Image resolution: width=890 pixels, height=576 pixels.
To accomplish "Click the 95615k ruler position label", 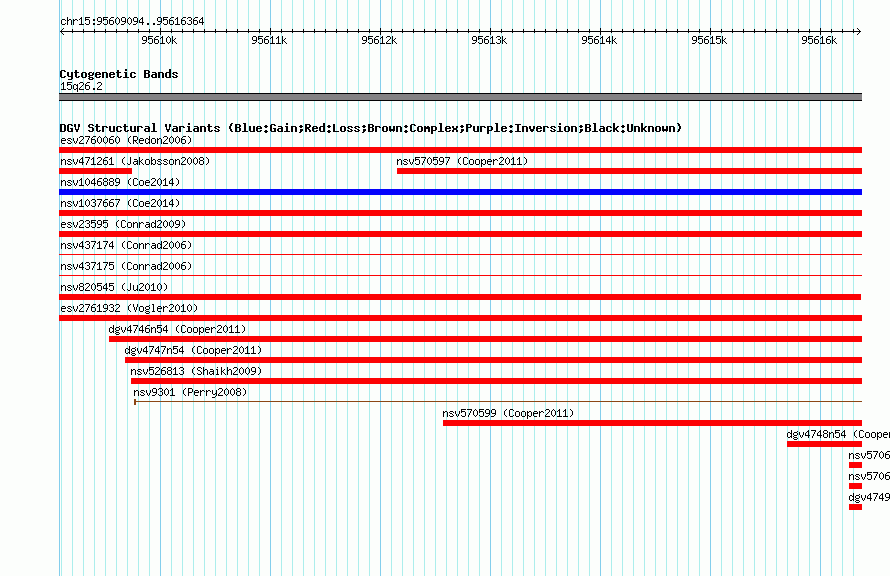I will click(709, 40).
